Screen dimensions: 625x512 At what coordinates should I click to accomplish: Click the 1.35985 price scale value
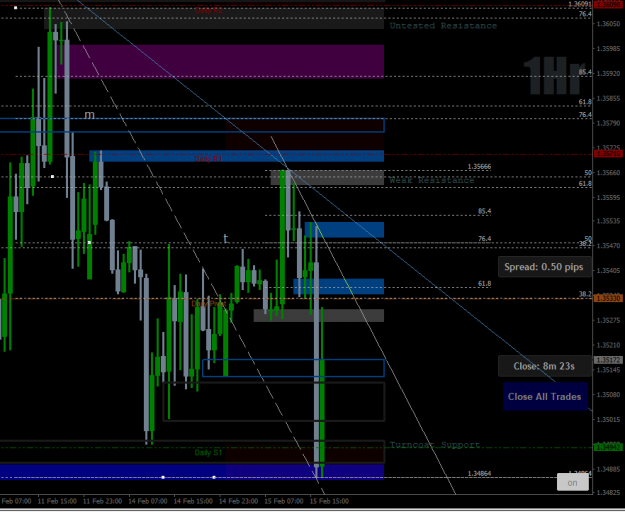pyautogui.click(x=608, y=49)
